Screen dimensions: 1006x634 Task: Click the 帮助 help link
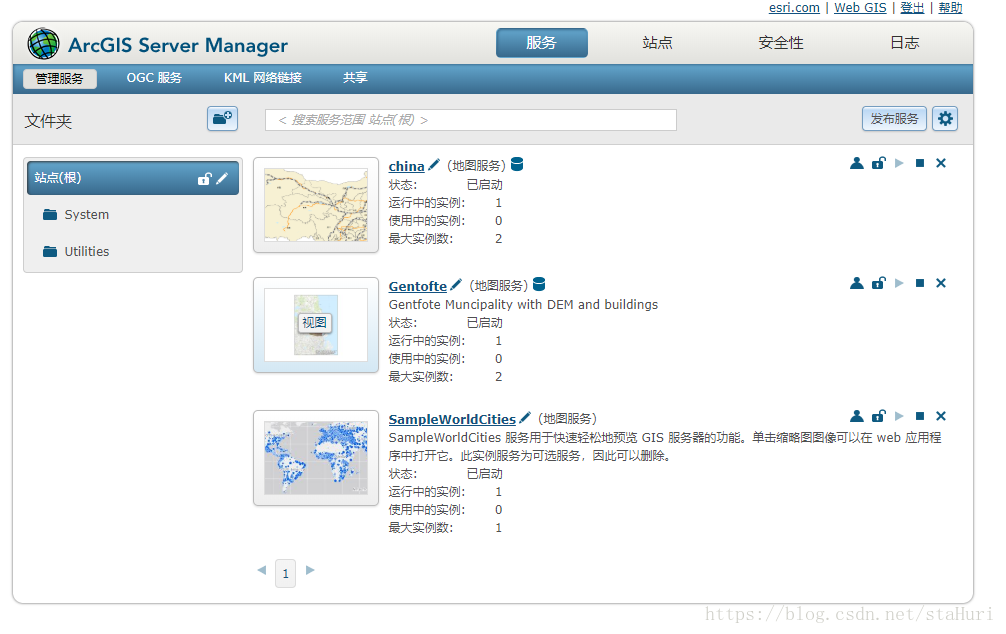950,8
